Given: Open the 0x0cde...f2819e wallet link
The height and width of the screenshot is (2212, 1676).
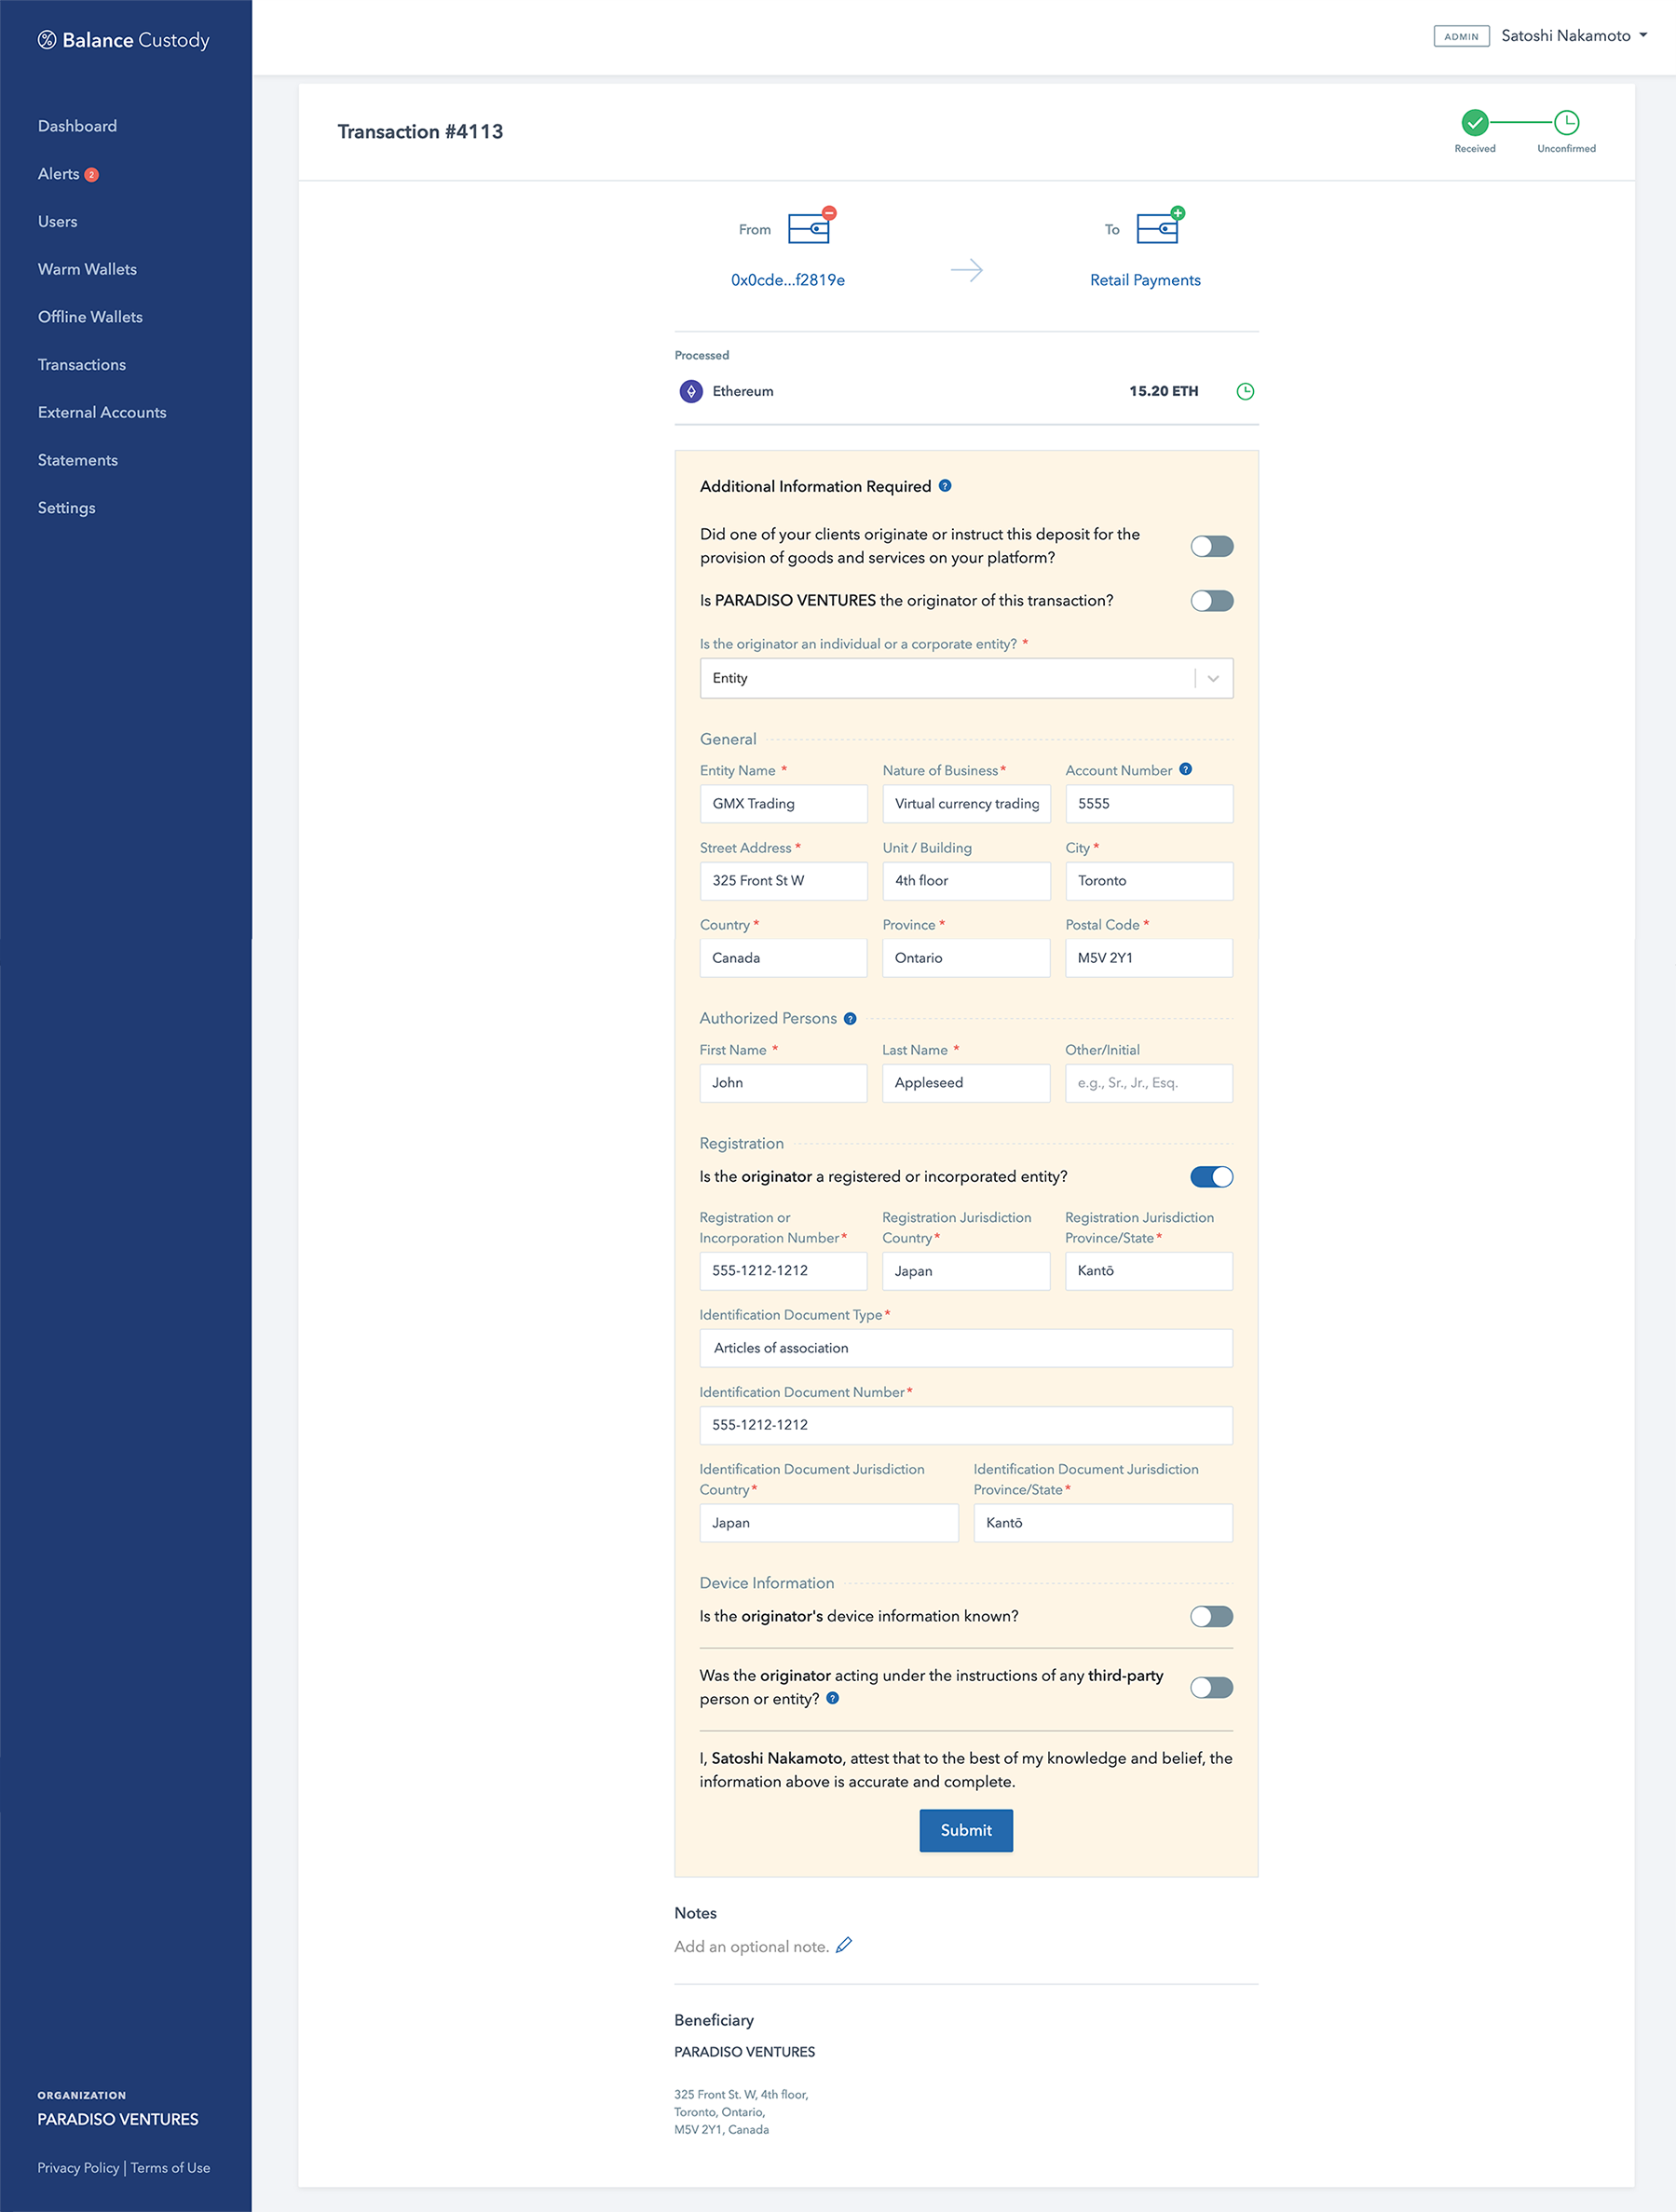Looking at the screenshot, I should point(787,280).
